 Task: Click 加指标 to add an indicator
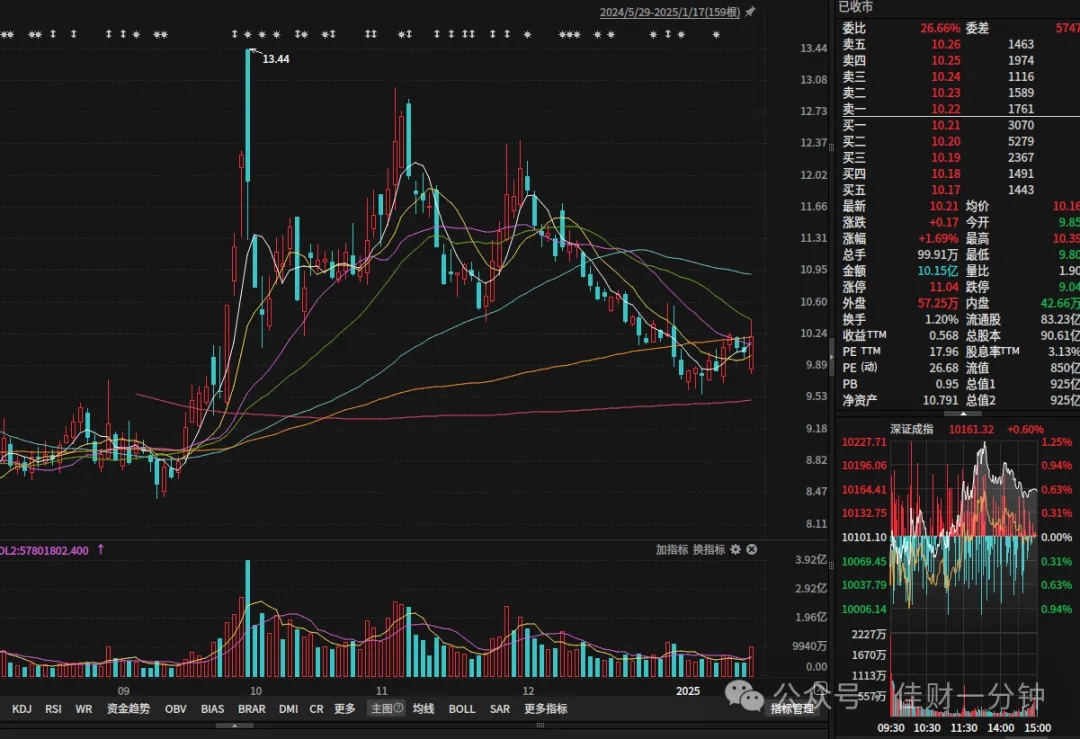(x=672, y=549)
